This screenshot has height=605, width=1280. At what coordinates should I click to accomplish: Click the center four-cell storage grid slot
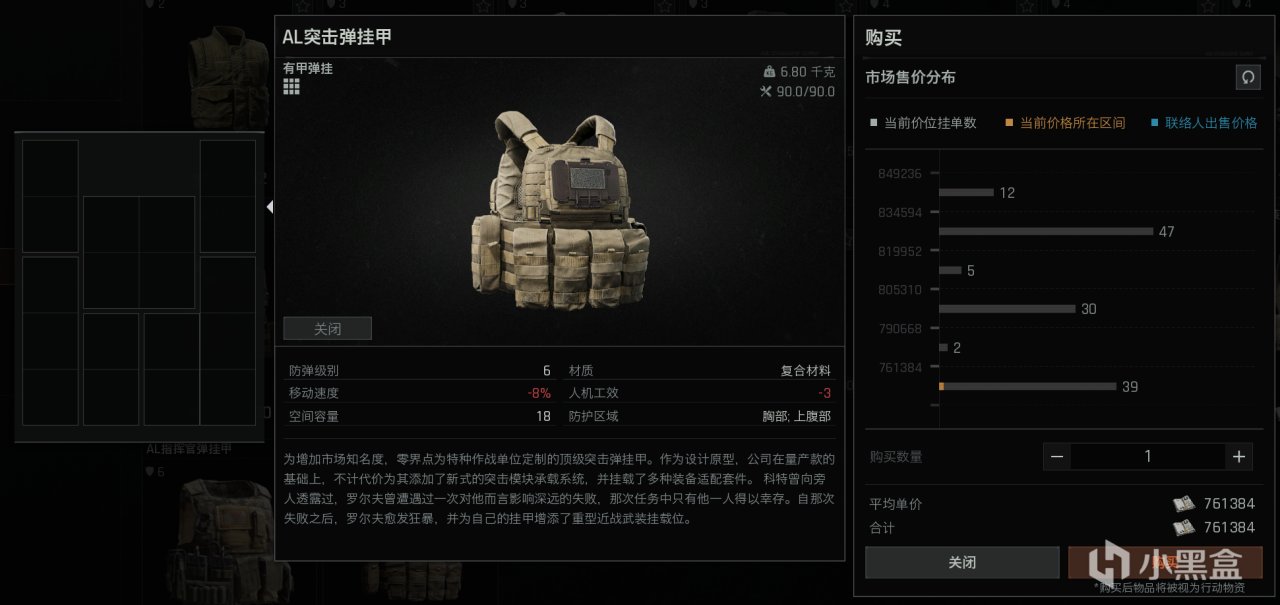(x=139, y=252)
